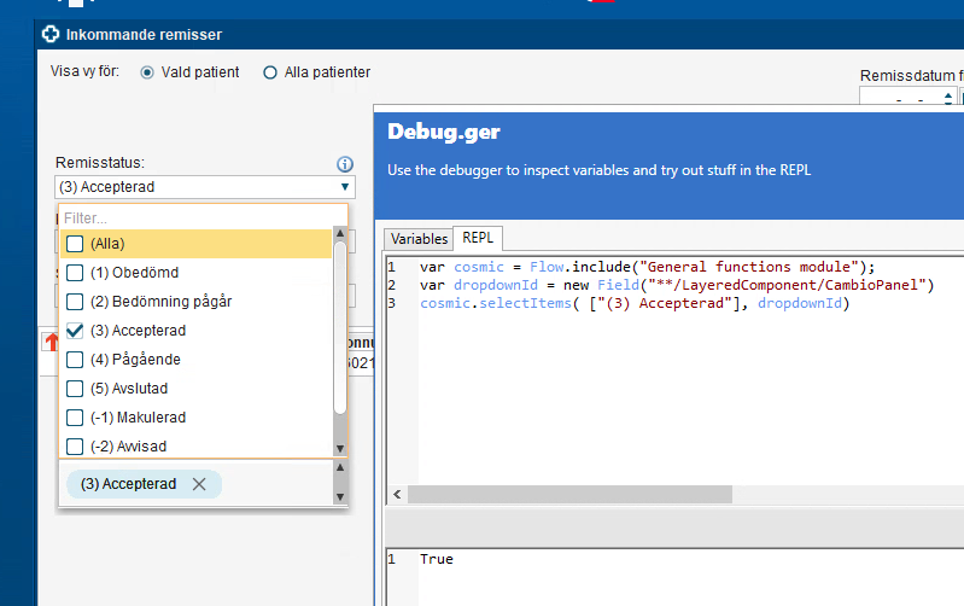Check the (-1) Makulerad checkbox
The height and width of the screenshot is (606, 964).
(75, 417)
